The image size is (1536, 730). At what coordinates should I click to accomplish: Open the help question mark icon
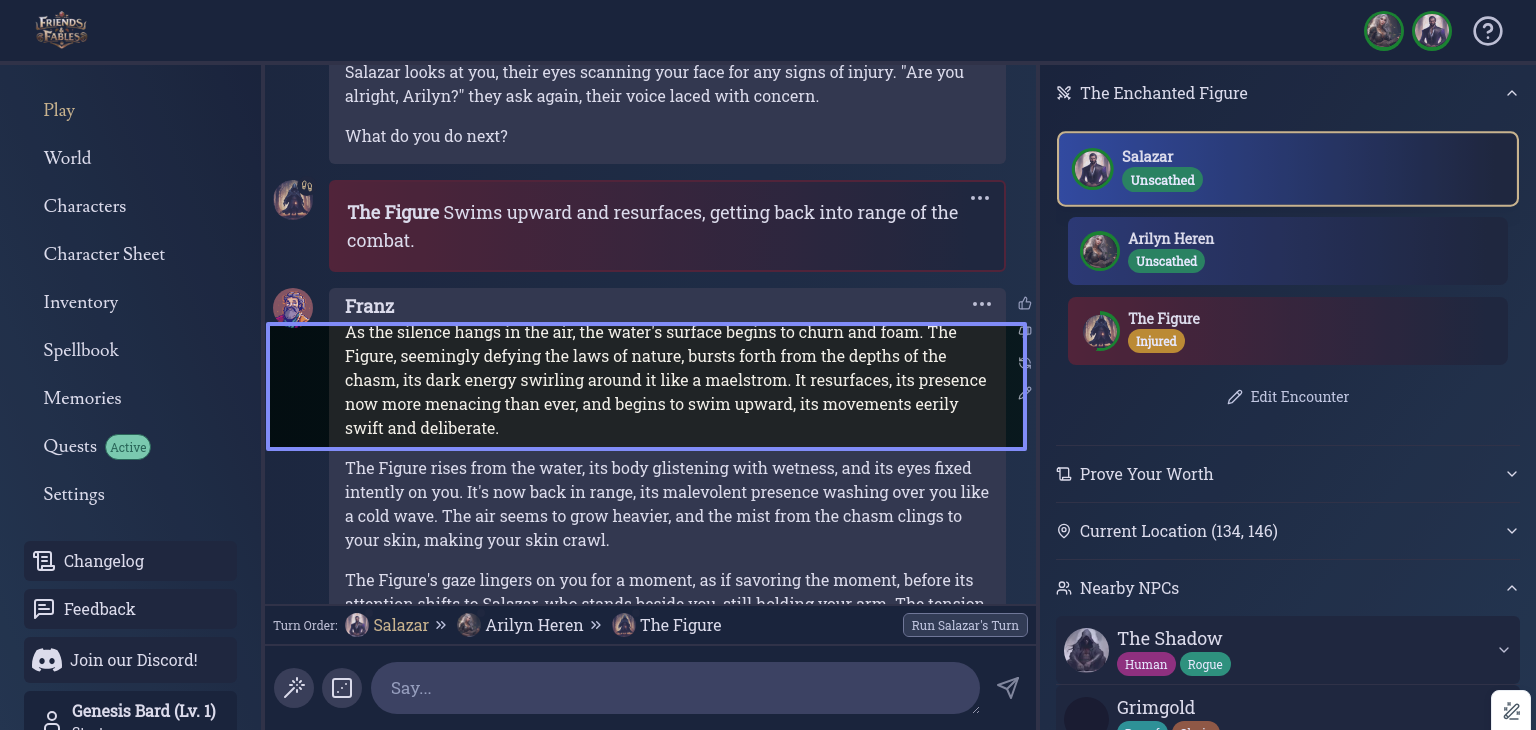click(1487, 31)
